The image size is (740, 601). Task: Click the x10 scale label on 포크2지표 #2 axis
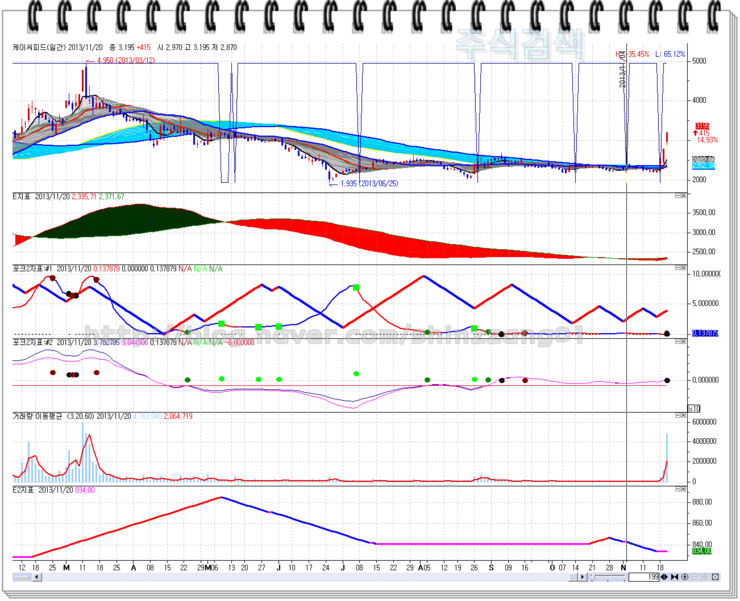pyautogui.click(x=694, y=408)
